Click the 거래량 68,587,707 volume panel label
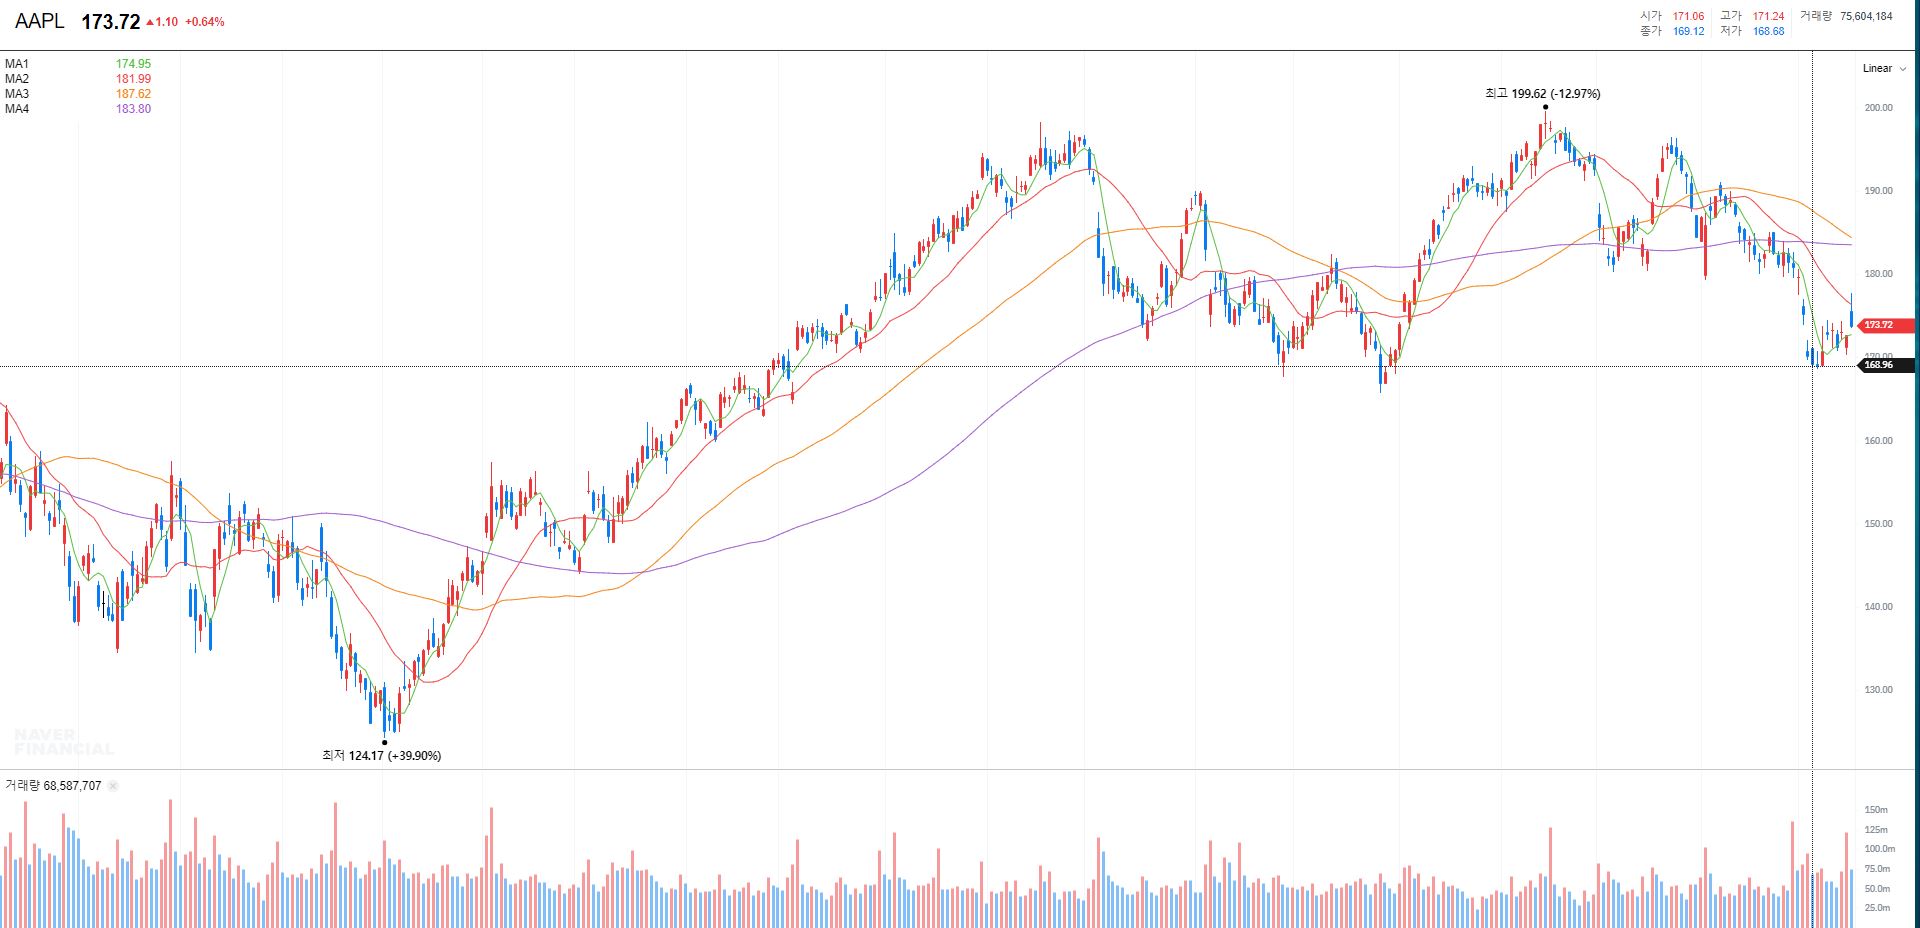The height and width of the screenshot is (928, 1920). click(53, 786)
